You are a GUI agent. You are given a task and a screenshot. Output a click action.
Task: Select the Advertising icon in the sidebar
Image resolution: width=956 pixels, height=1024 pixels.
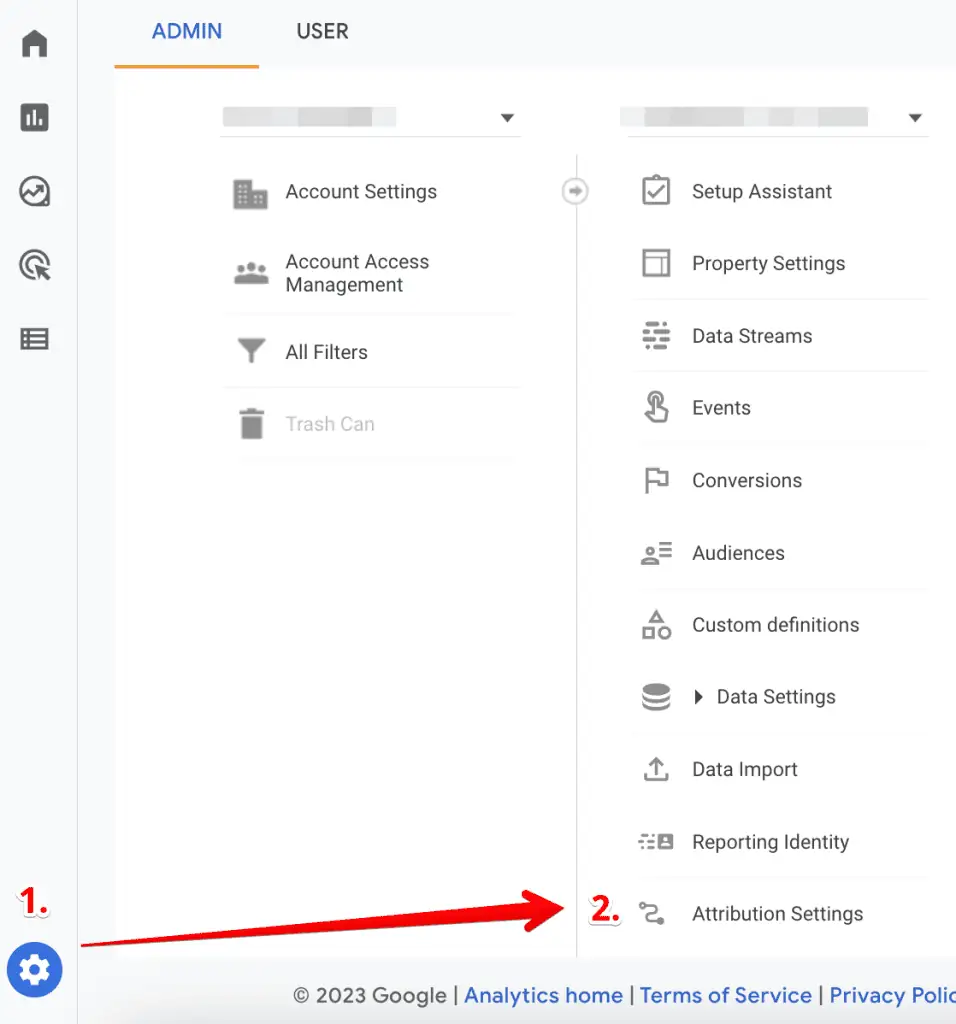coord(35,265)
